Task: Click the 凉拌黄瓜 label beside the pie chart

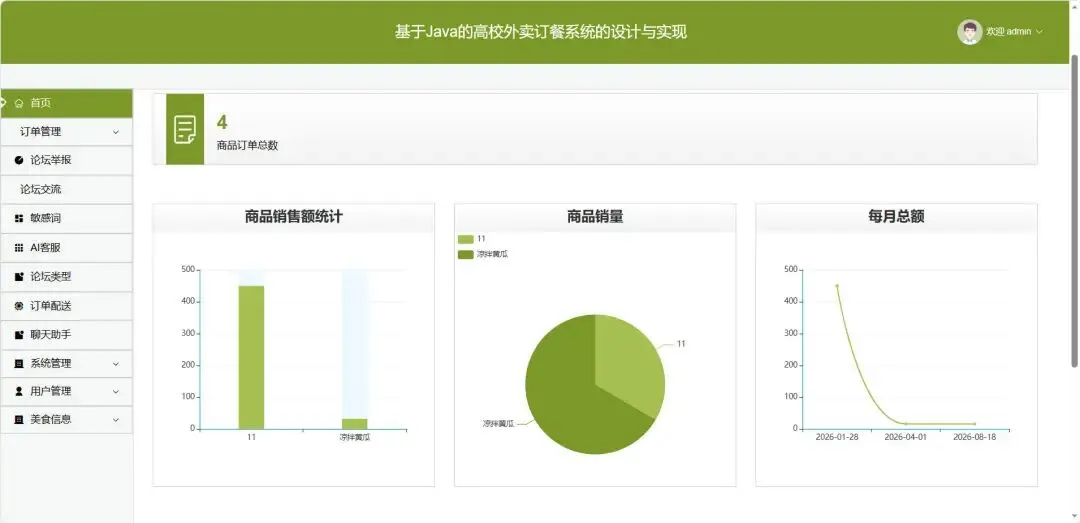Action: point(499,424)
